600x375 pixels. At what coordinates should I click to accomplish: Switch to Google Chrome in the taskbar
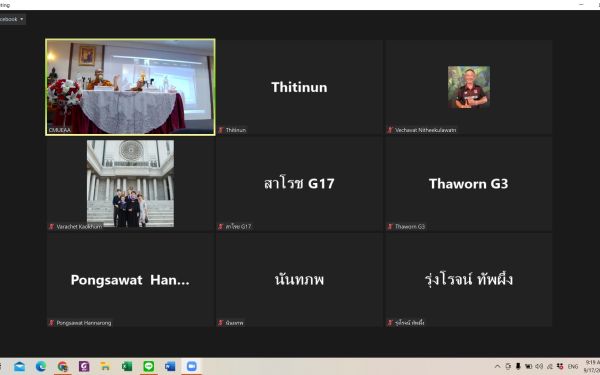pos(62,367)
